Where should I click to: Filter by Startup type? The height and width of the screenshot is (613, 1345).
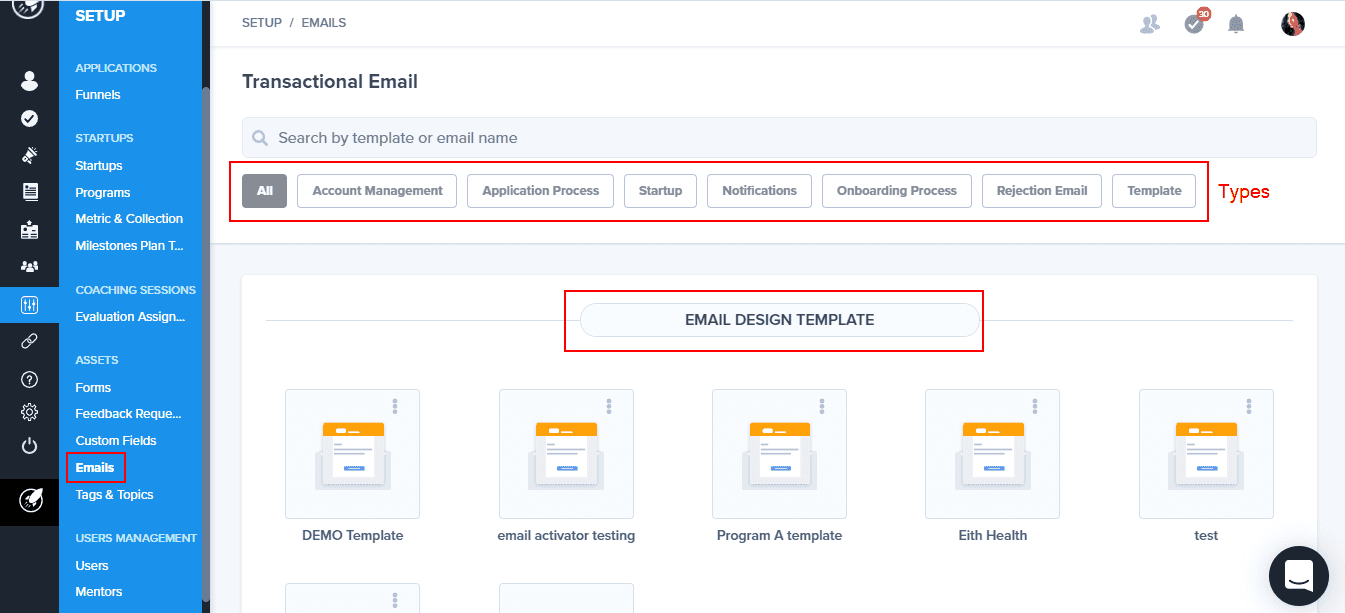[660, 191]
